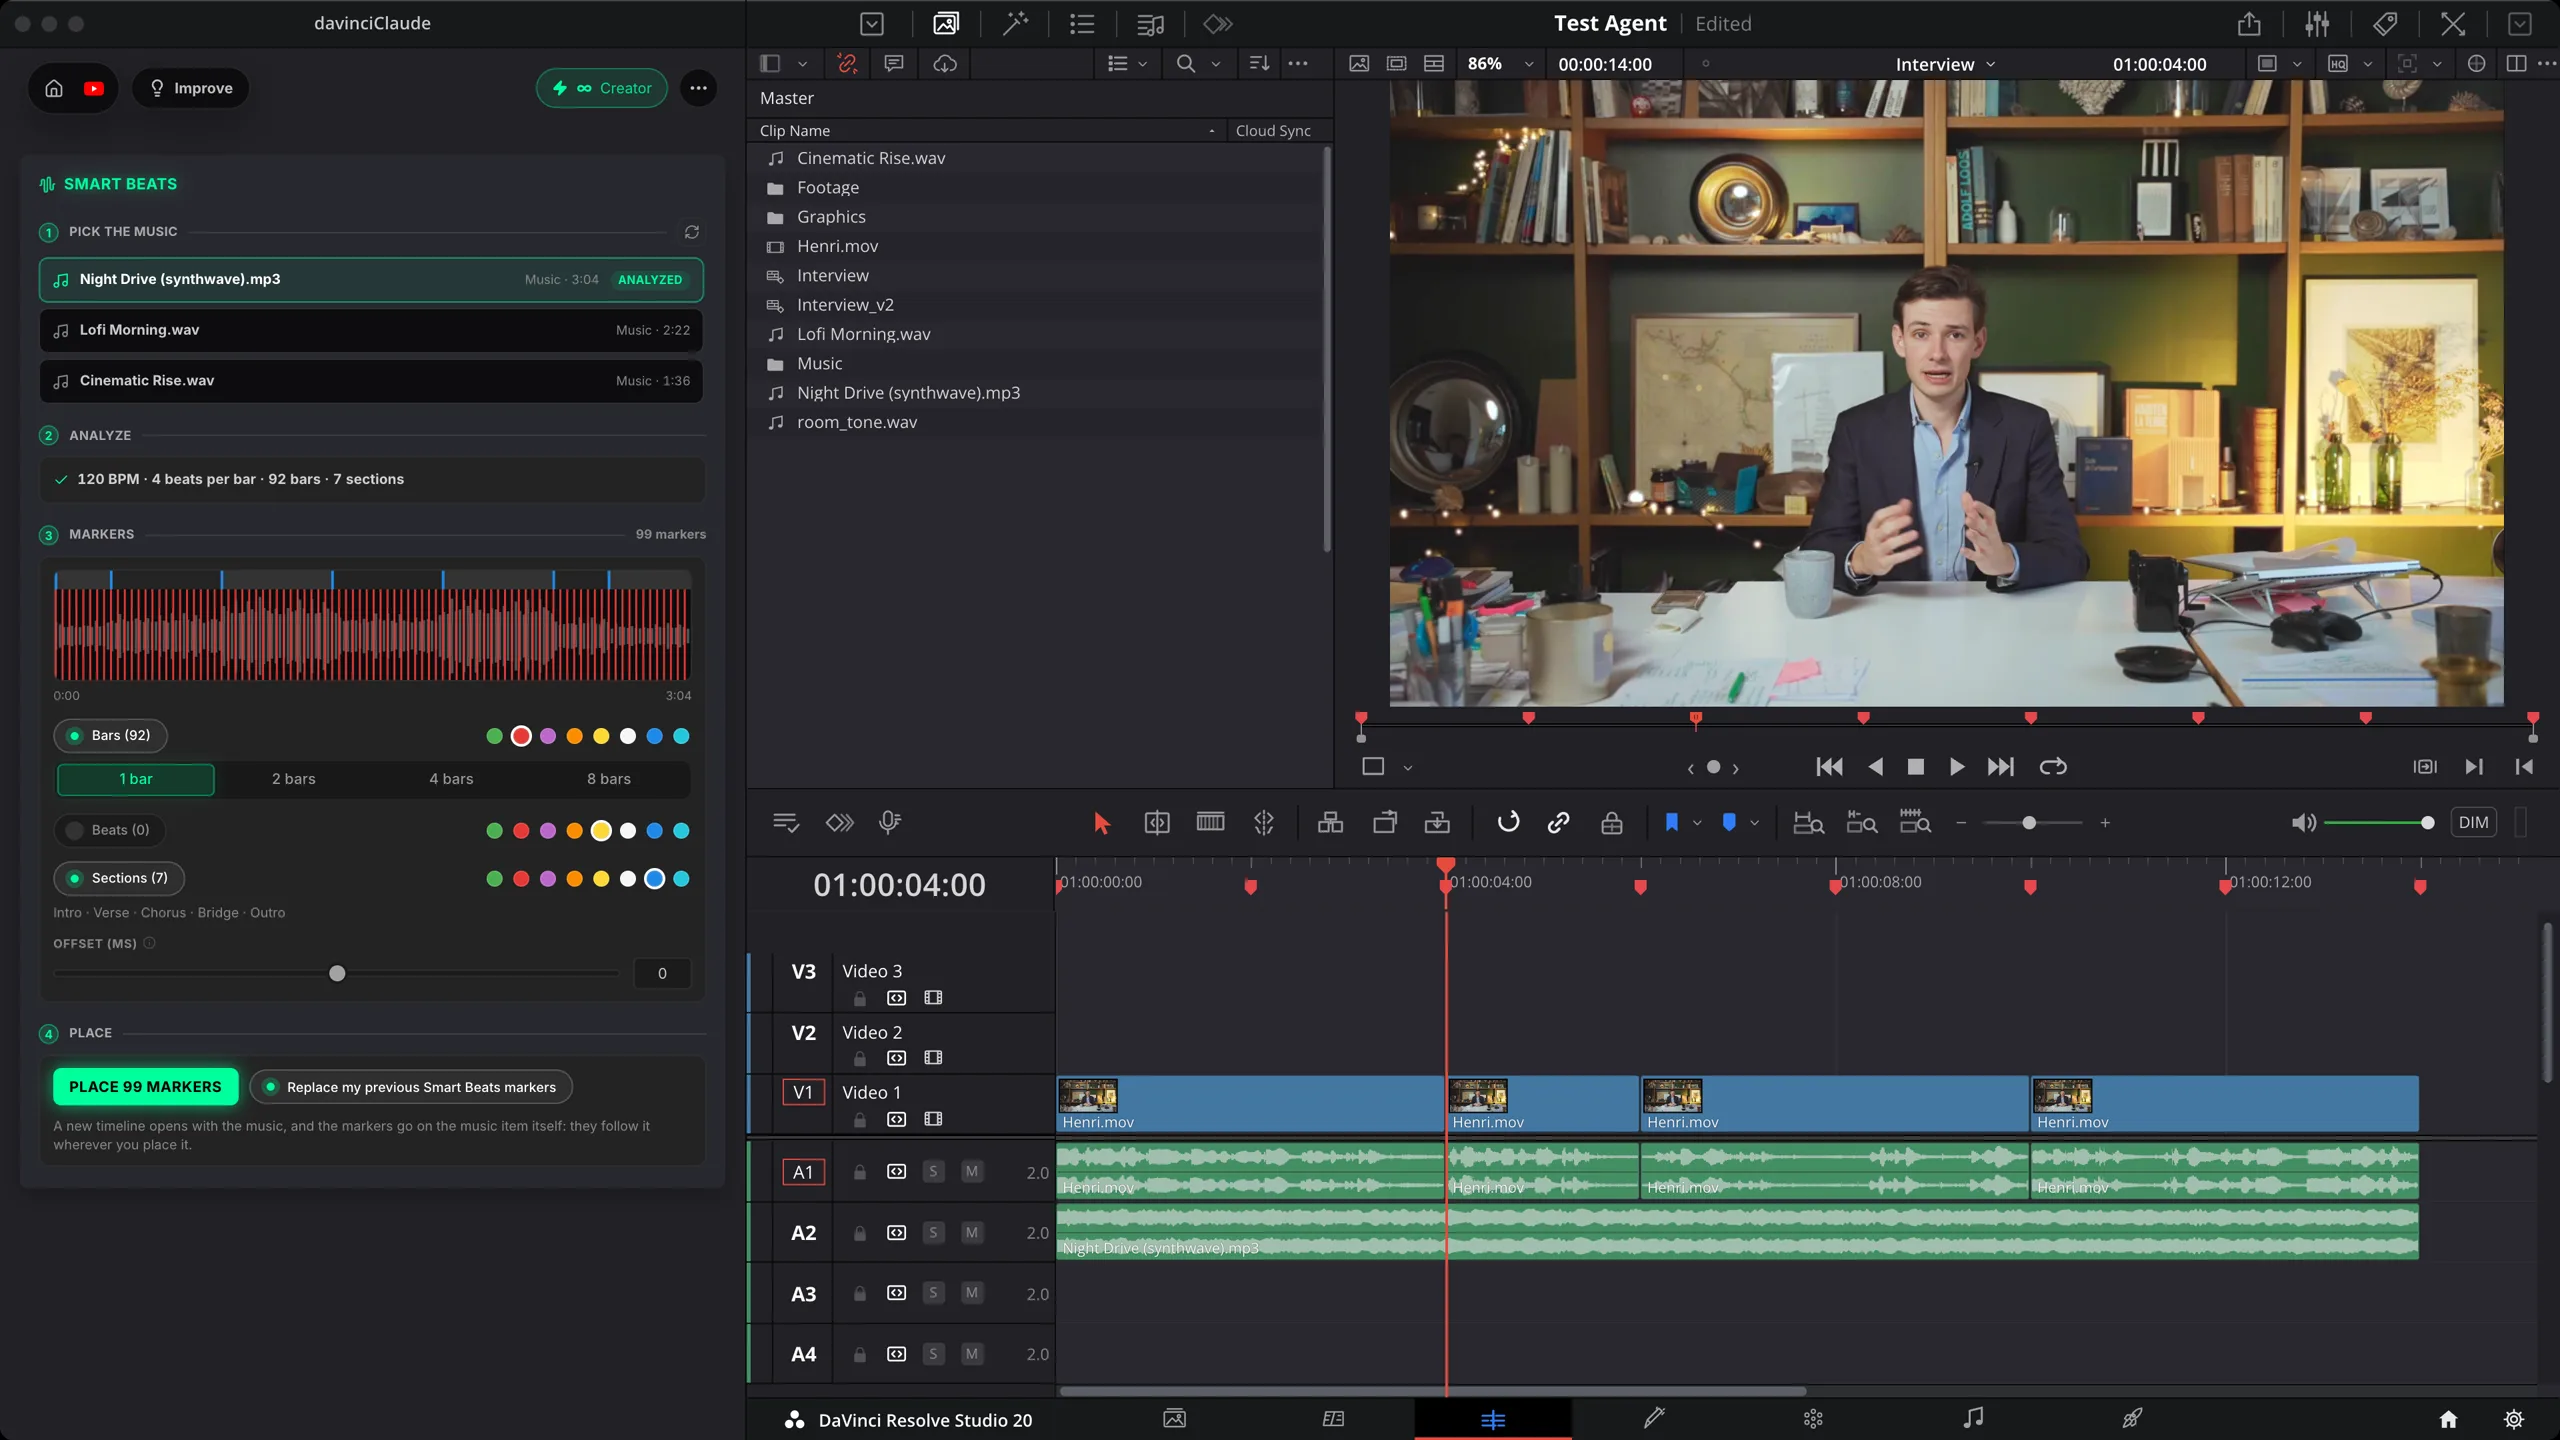The image size is (2560, 1440).
Task: Activate the Blade Edit Mode tool
Action: (1264, 823)
